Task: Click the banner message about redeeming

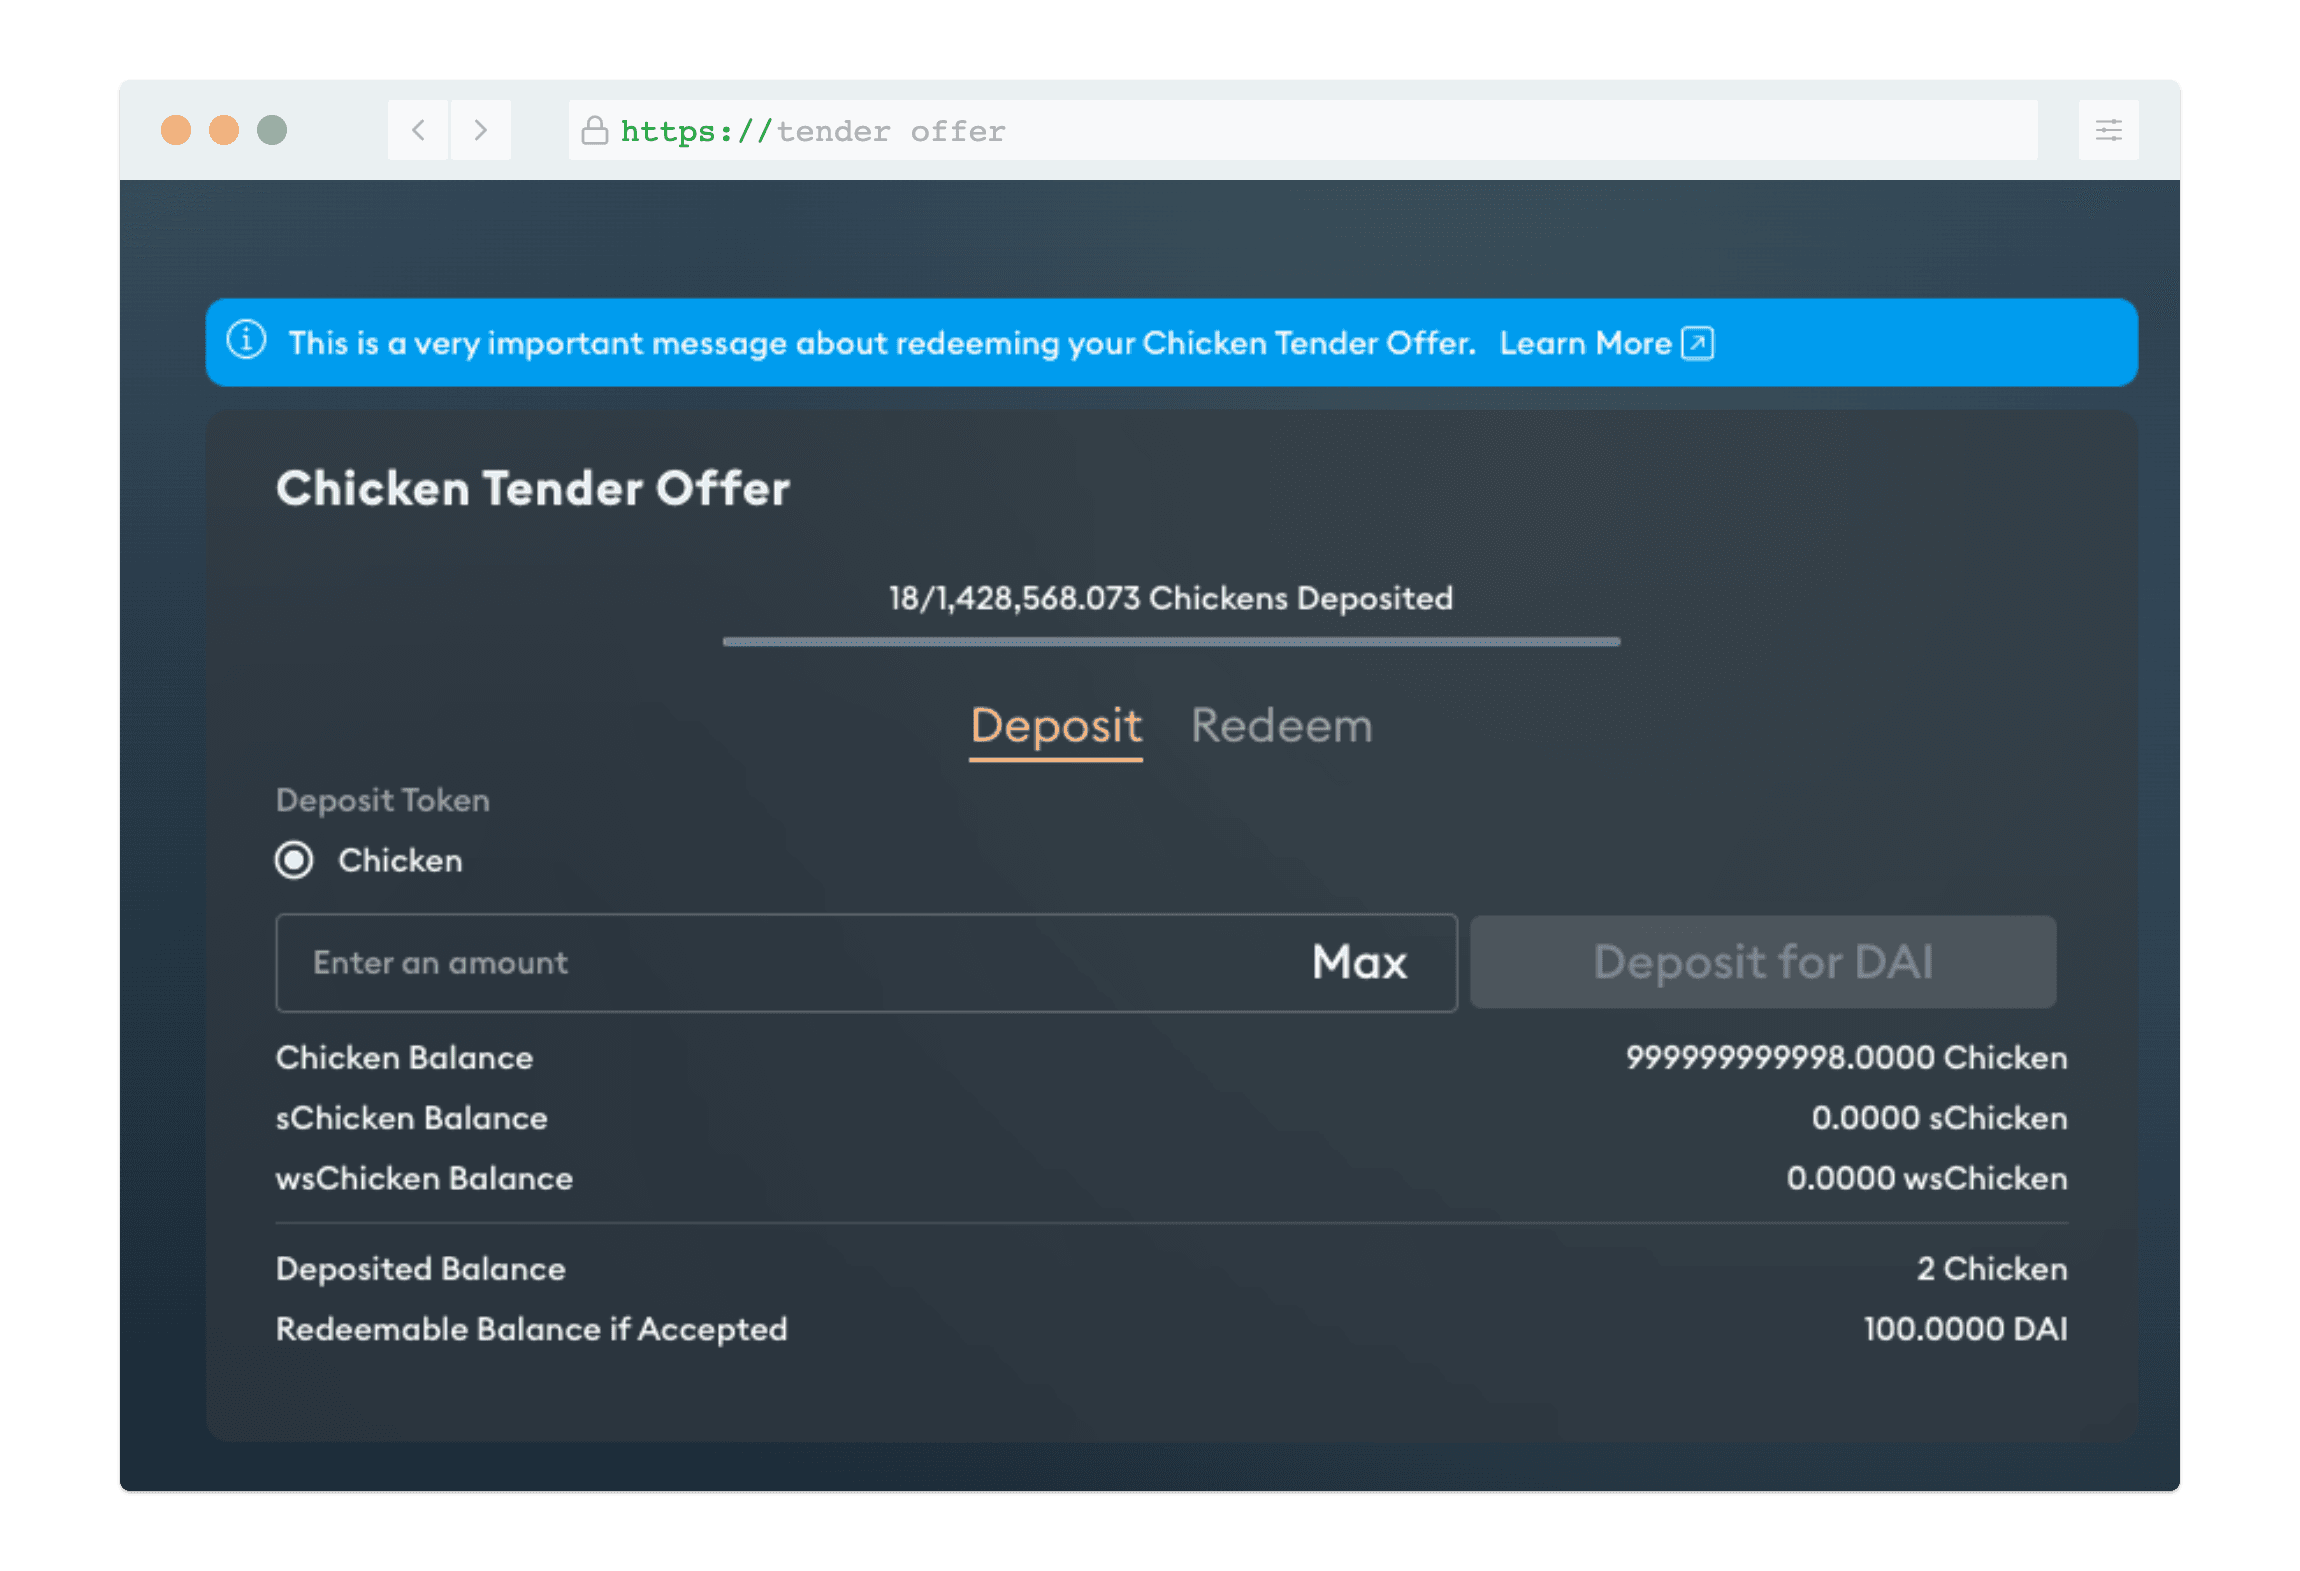Action: click(882, 343)
